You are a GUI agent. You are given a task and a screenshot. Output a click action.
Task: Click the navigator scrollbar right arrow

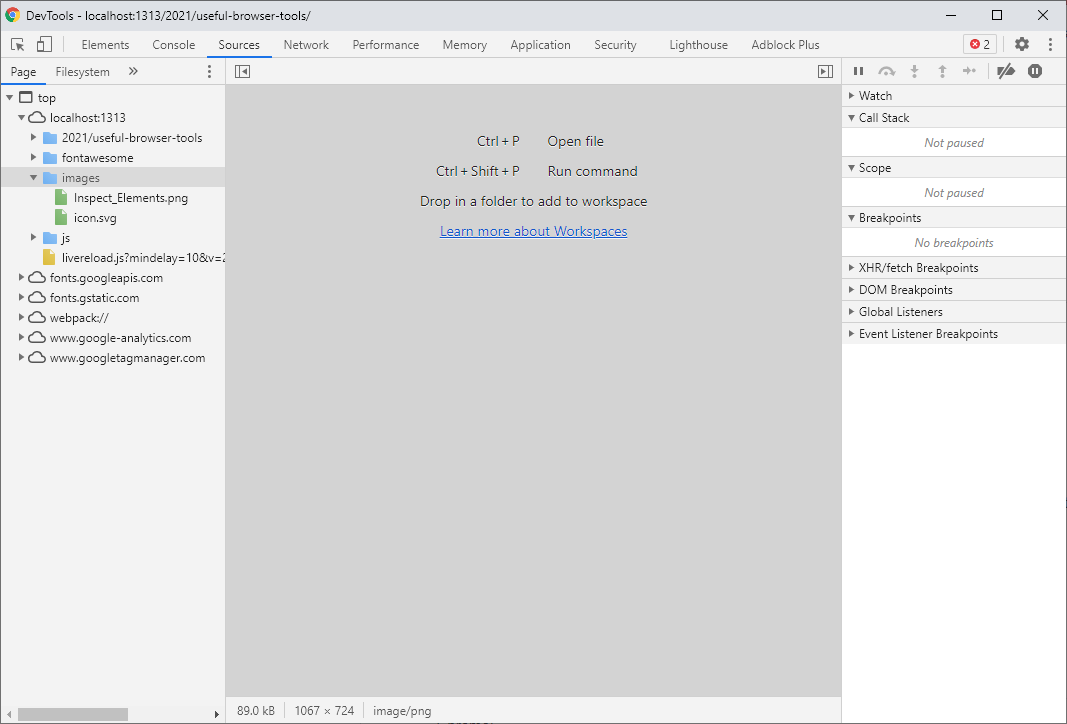tap(217, 714)
